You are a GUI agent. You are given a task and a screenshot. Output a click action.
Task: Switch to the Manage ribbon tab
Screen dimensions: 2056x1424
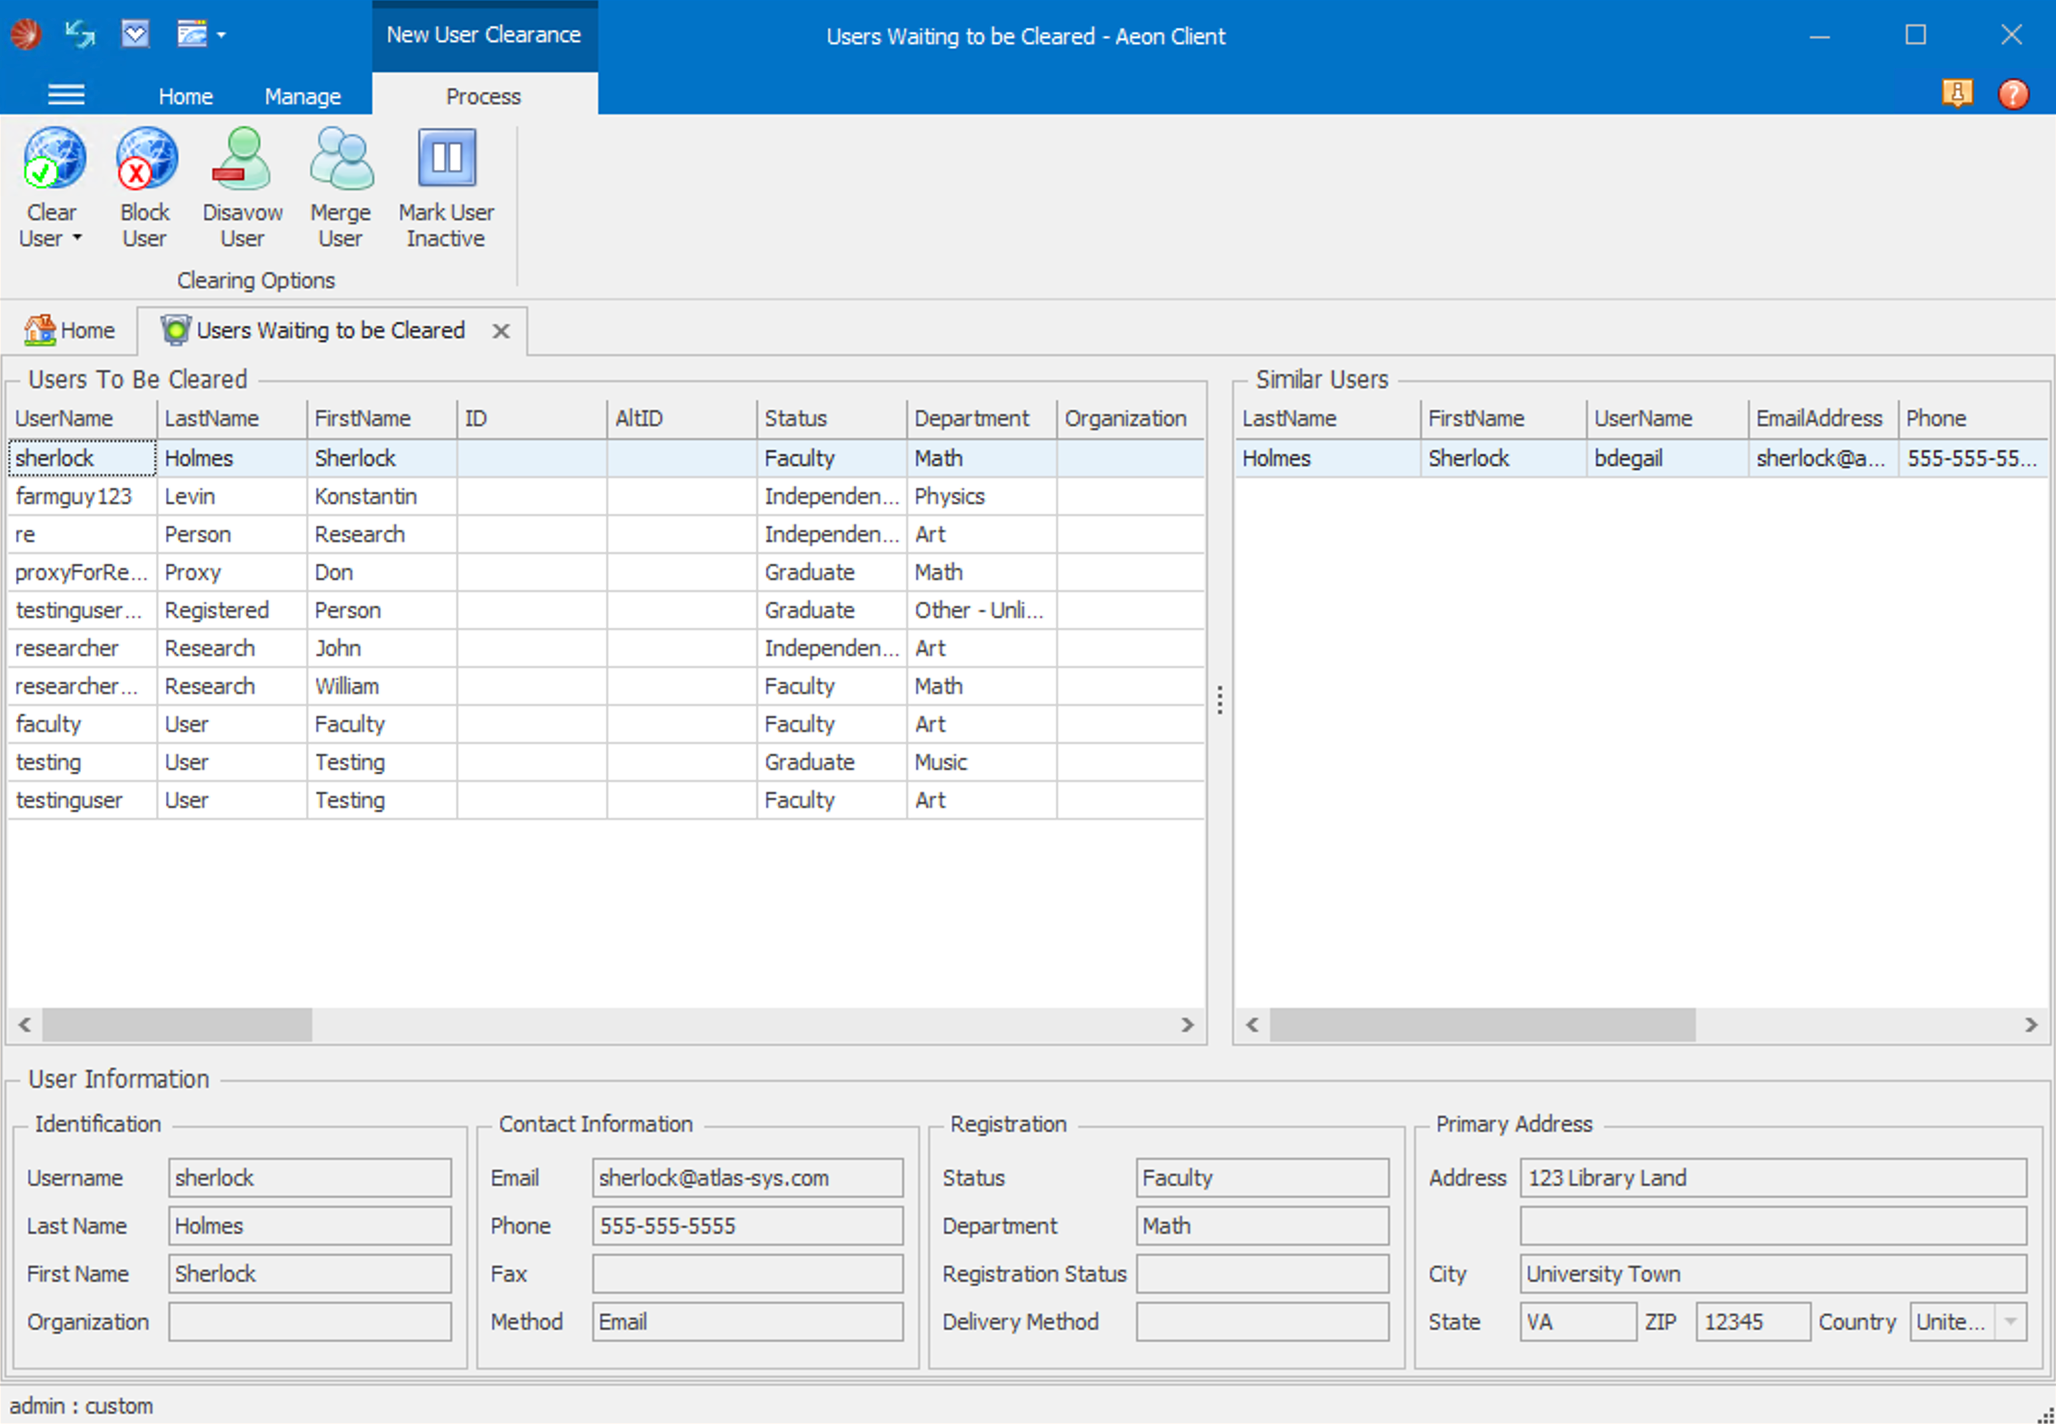tap(302, 97)
